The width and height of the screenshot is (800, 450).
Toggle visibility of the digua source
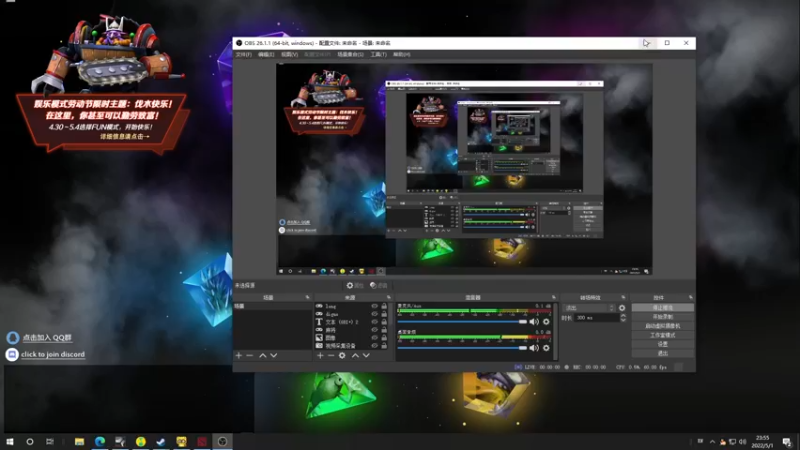(x=374, y=314)
